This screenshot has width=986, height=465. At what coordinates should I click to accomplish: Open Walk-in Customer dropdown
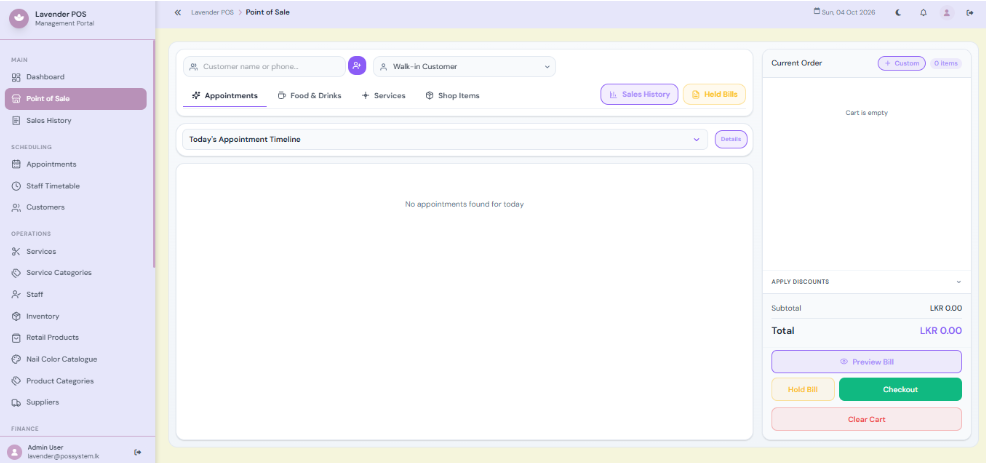click(x=464, y=67)
